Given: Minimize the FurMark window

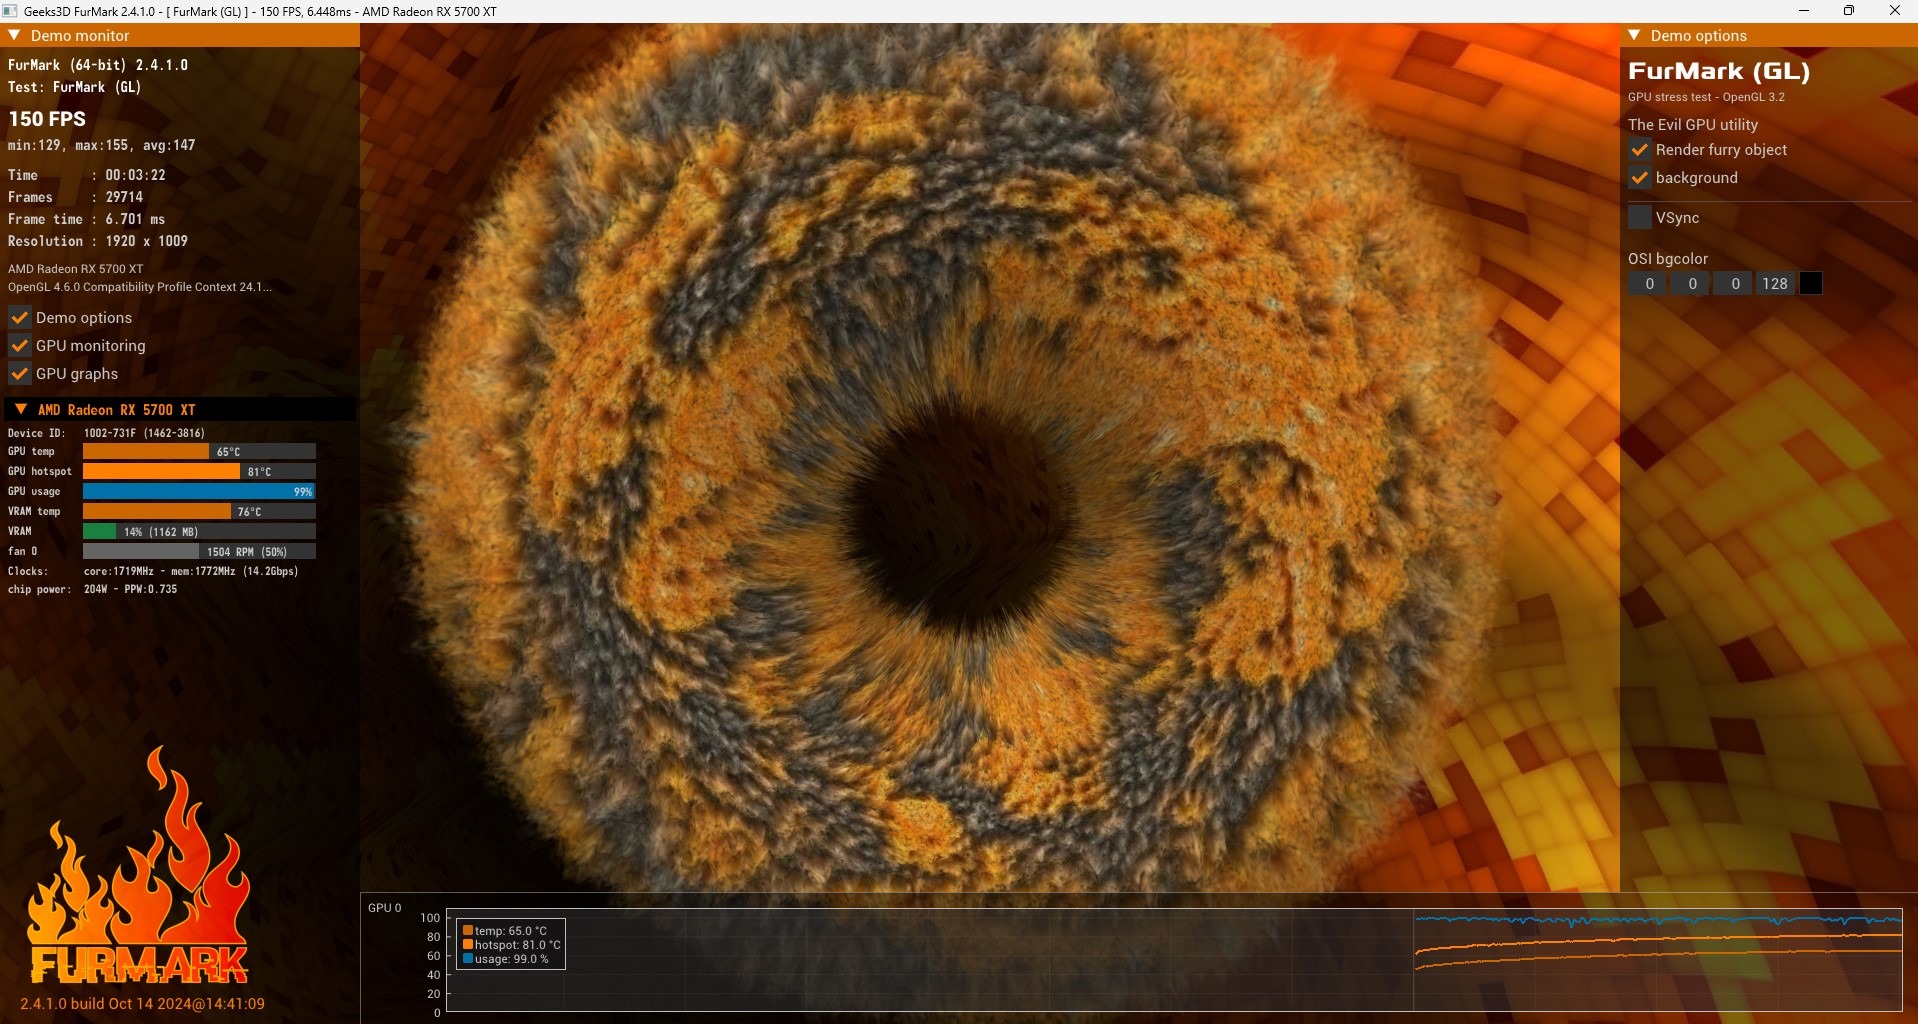Looking at the screenshot, I should [1804, 11].
